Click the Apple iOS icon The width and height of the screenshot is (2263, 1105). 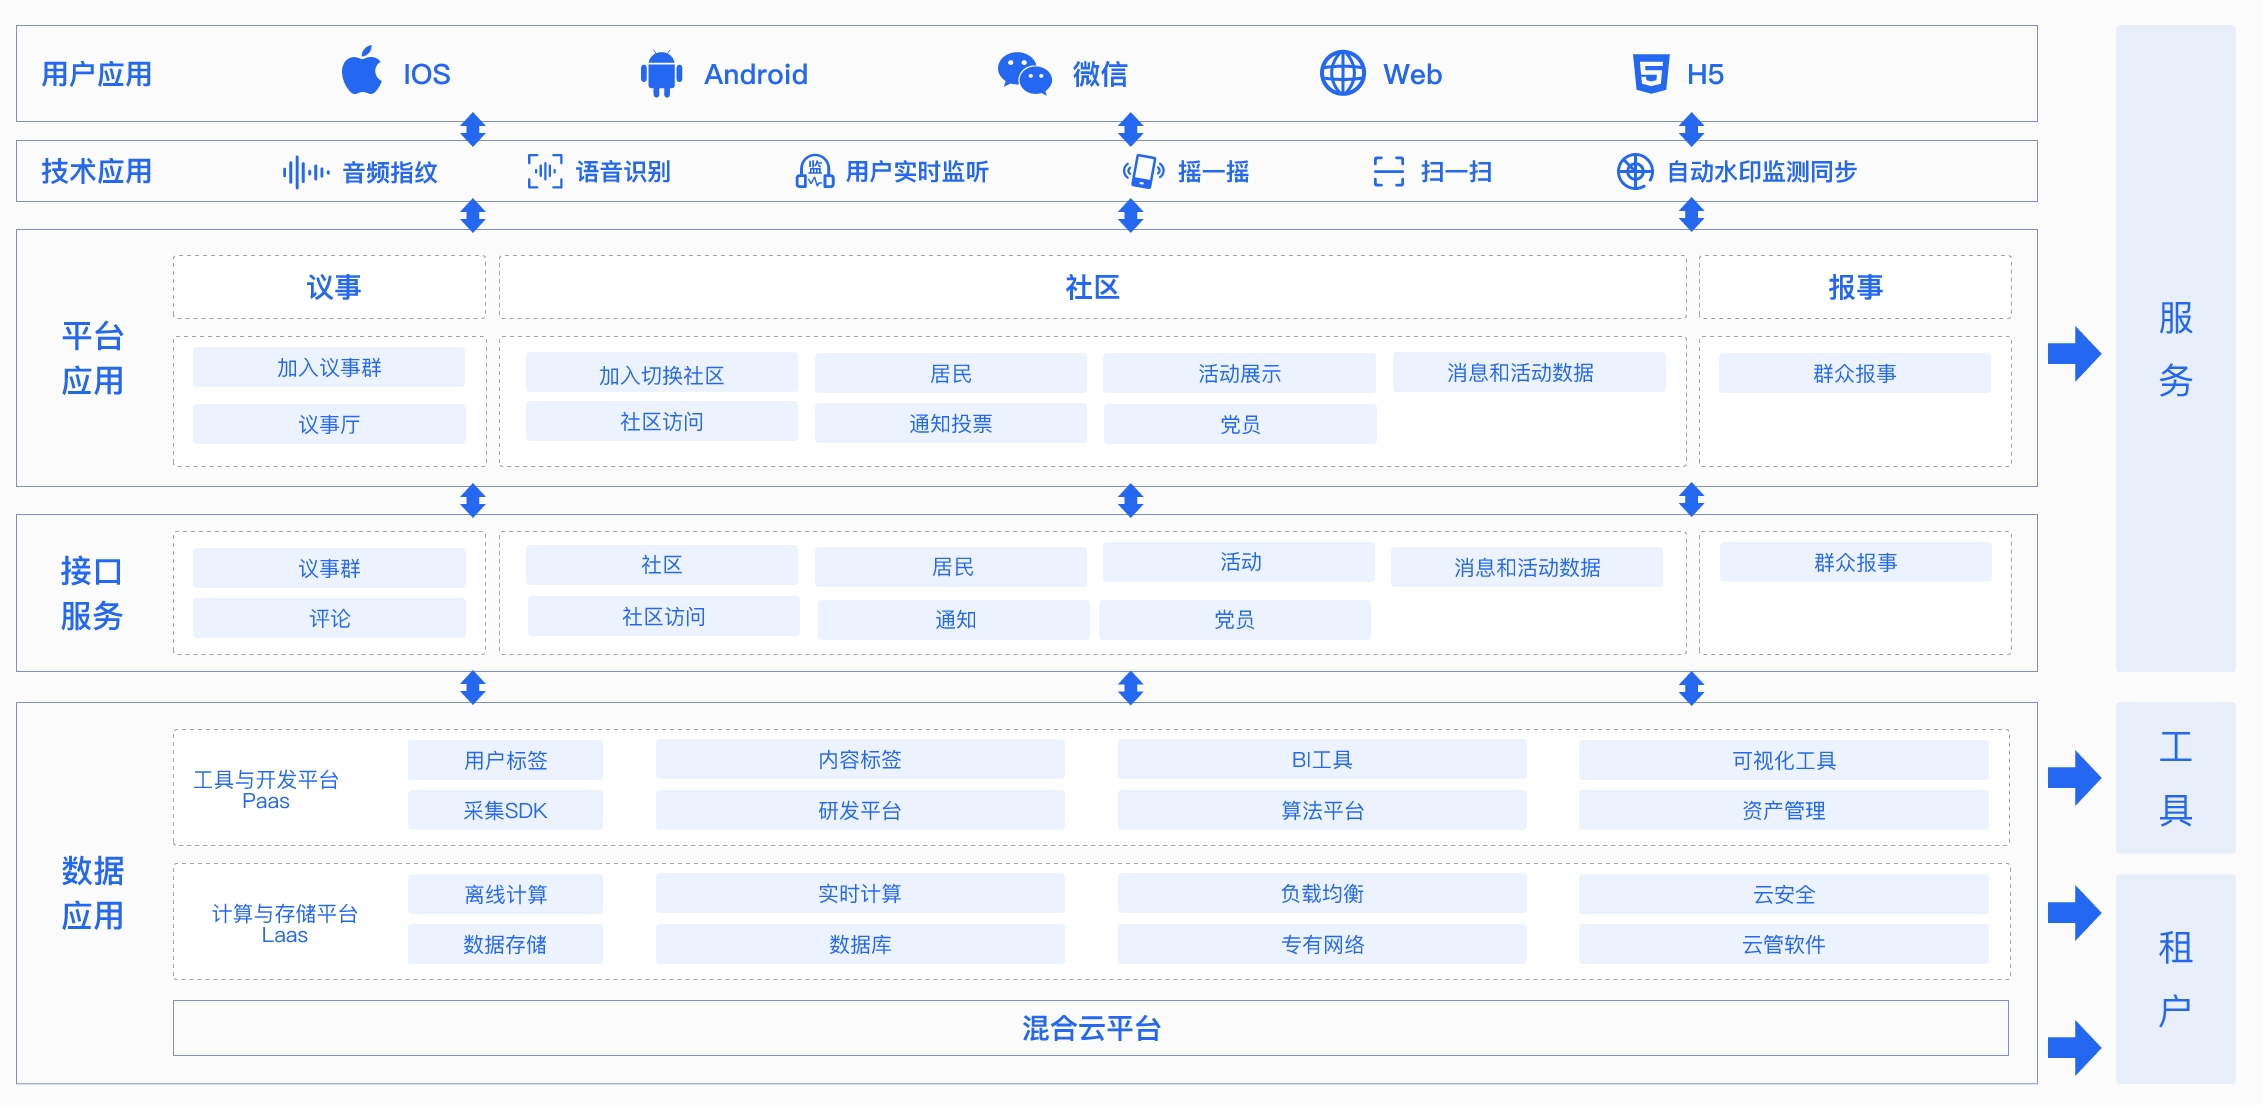click(362, 72)
